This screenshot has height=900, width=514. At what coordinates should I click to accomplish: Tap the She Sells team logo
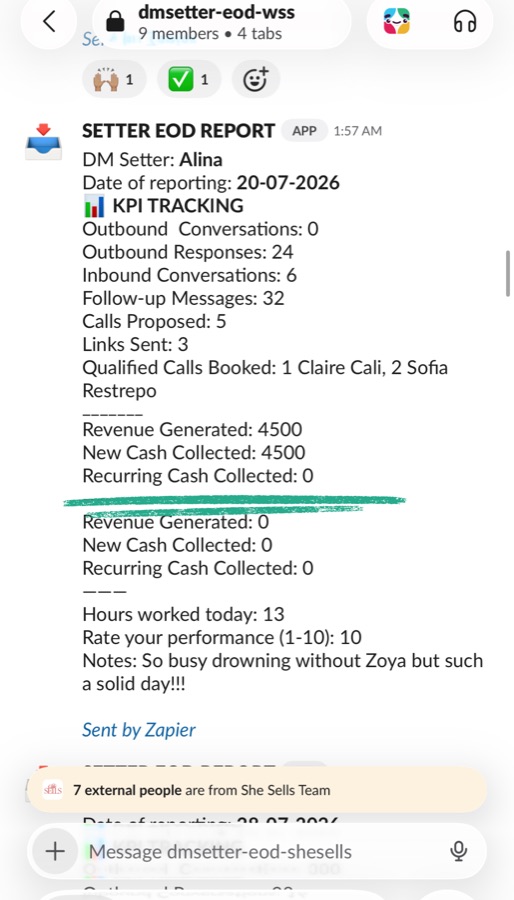click(52, 790)
